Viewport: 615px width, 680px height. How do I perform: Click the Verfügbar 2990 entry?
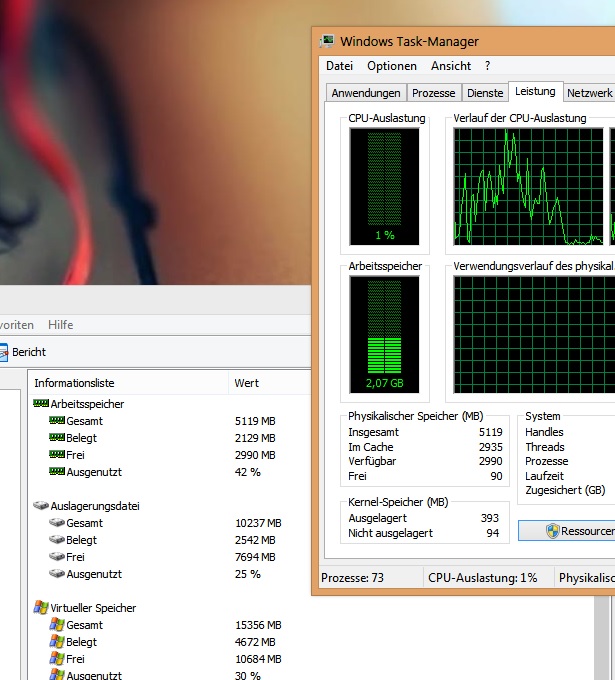425,461
